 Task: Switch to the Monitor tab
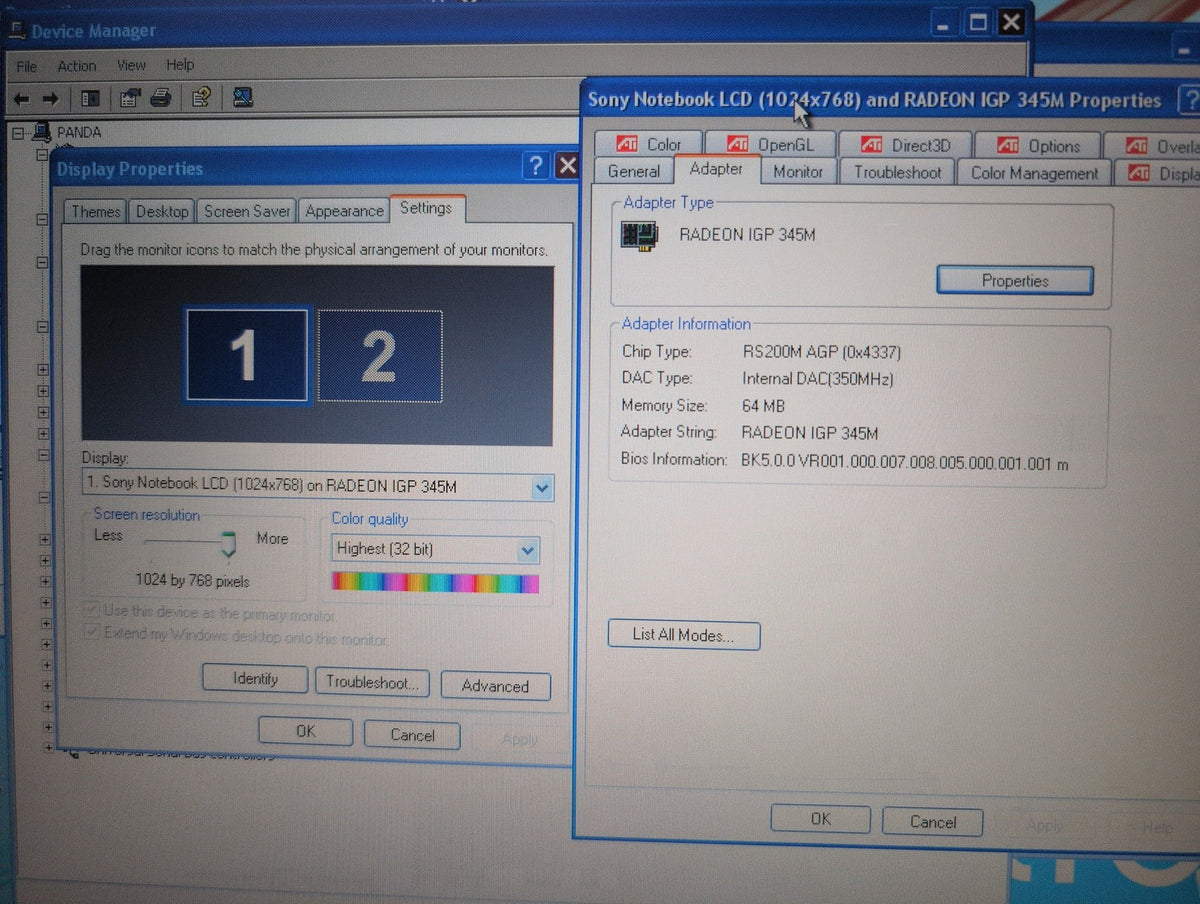798,172
